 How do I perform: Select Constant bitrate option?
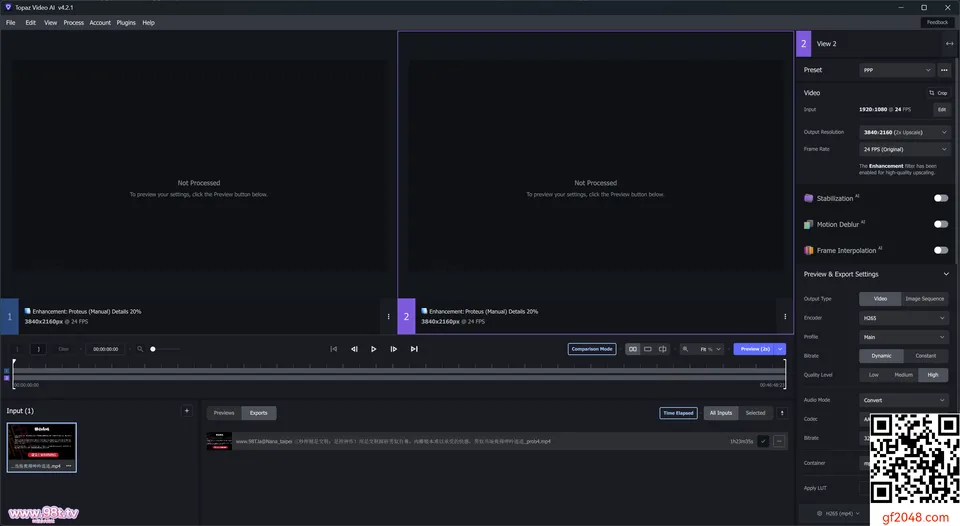click(x=926, y=356)
